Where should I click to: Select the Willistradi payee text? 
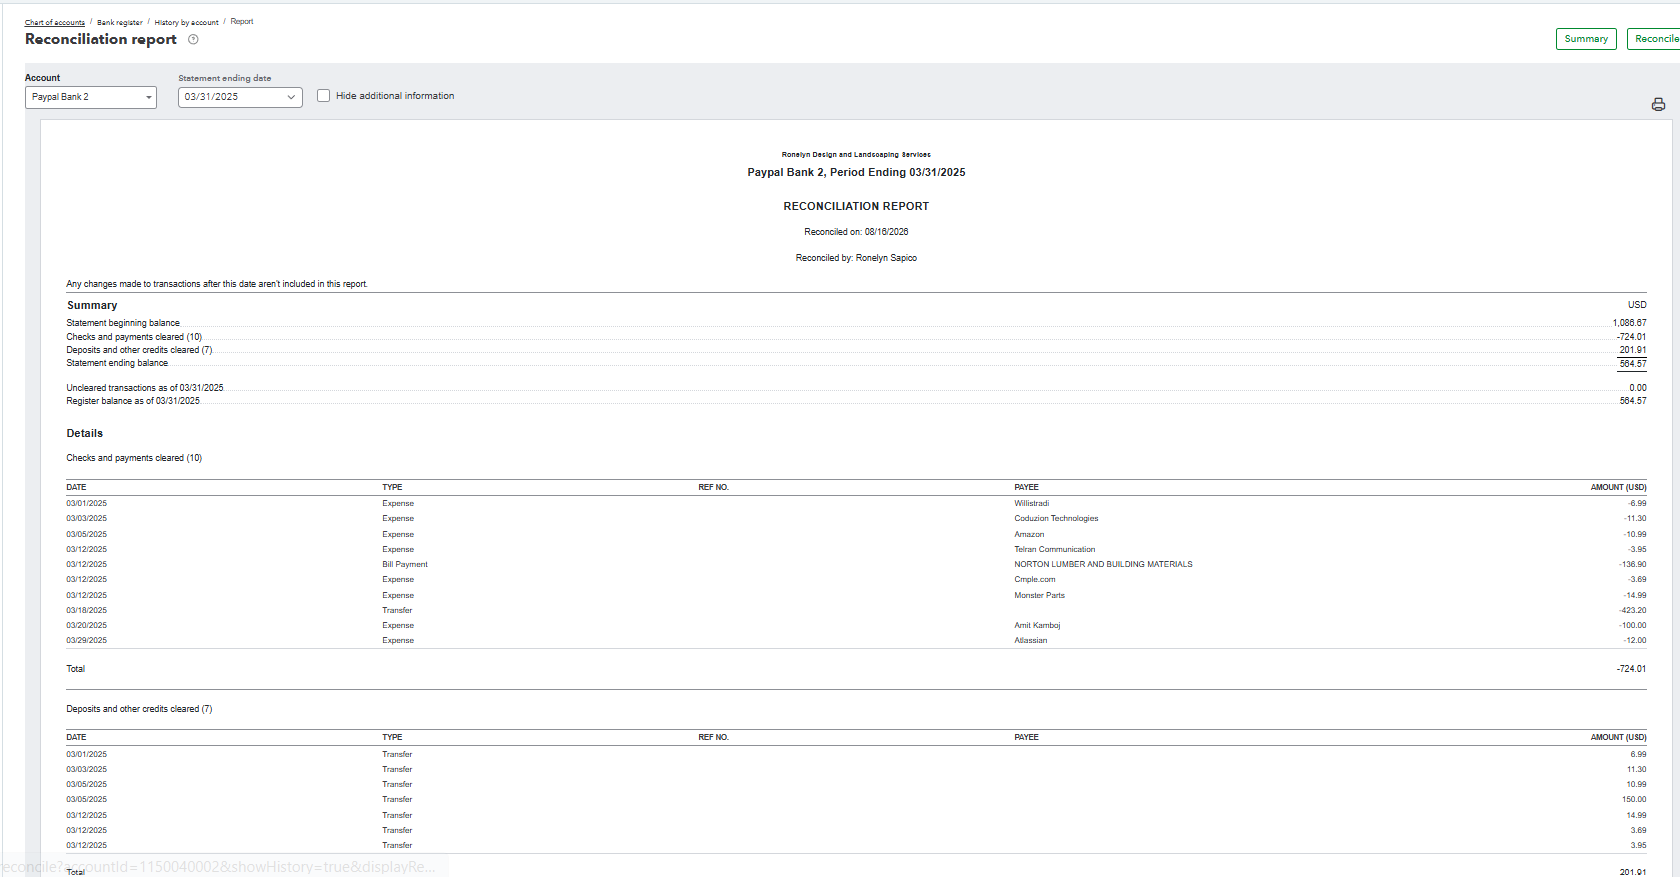click(1032, 503)
